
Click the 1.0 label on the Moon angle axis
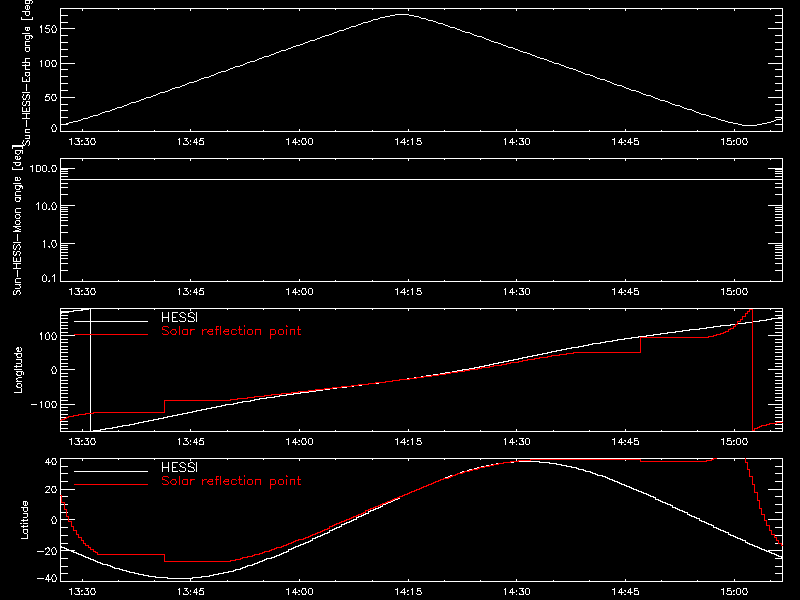click(49, 244)
